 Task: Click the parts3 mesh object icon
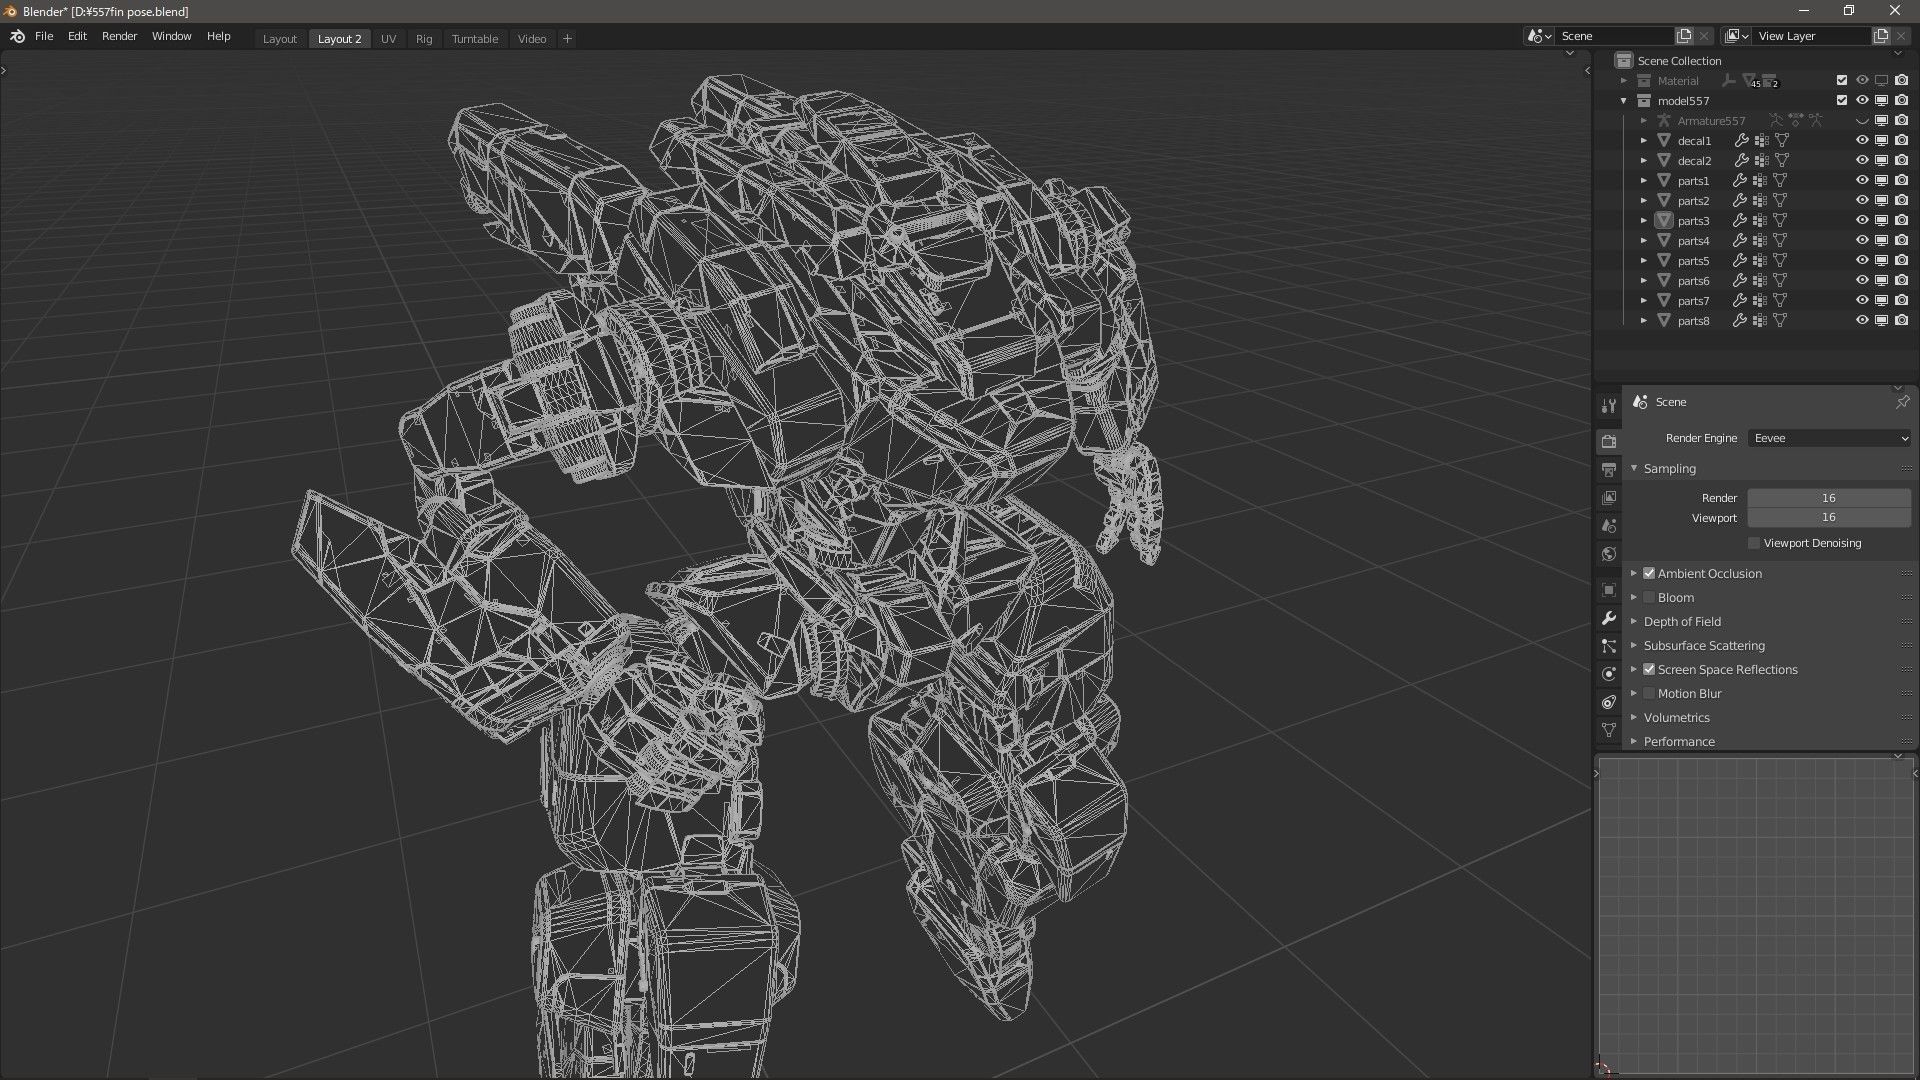(x=1664, y=221)
